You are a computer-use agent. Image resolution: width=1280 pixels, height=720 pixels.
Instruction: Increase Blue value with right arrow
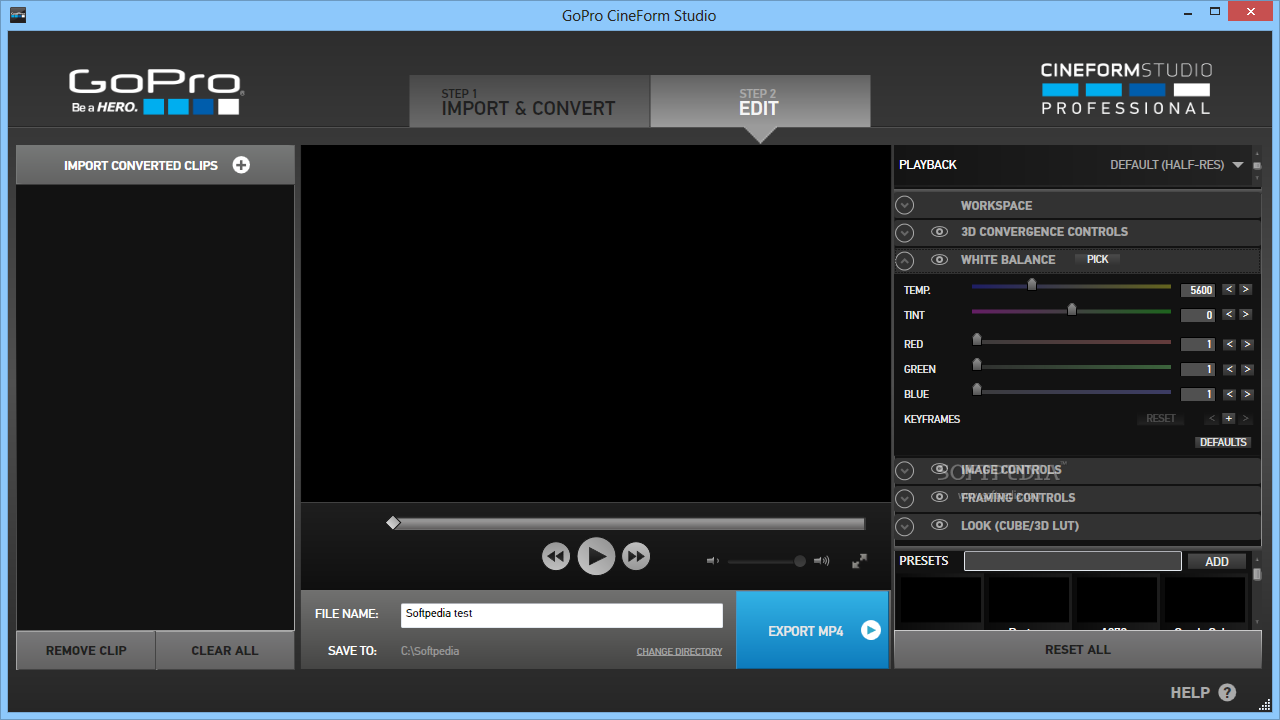1246,394
